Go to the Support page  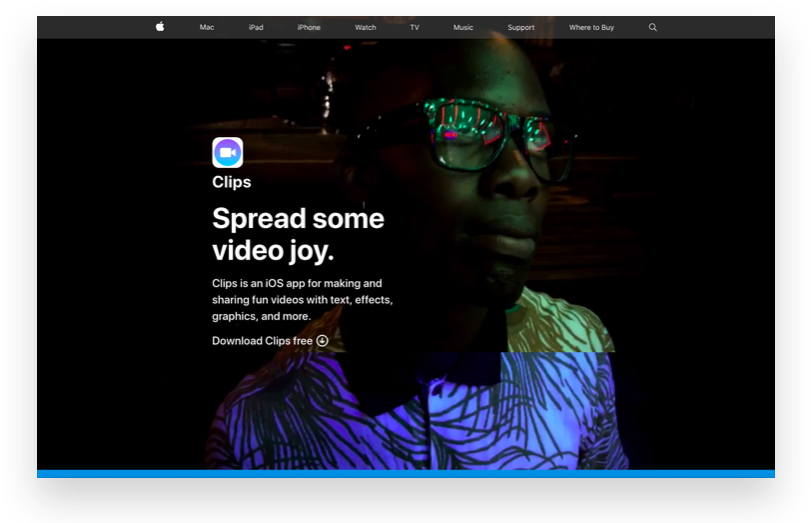click(x=521, y=27)
